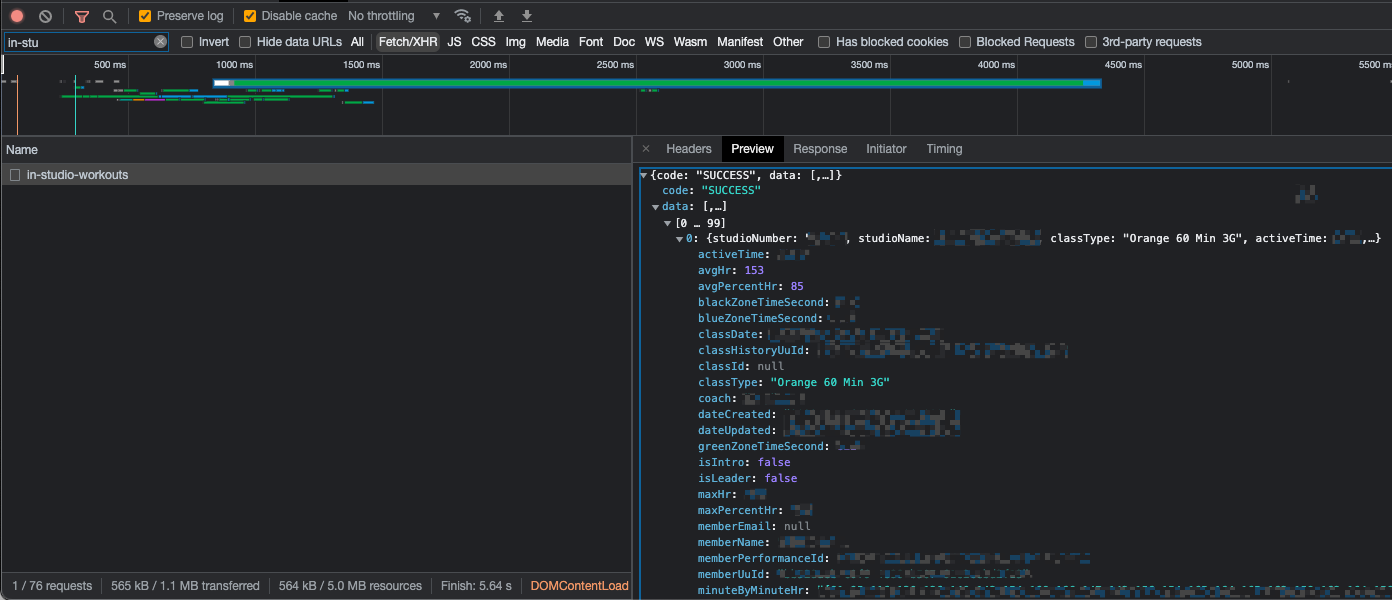The height and width of the screenshot is (600, 1392).
Task: Toggle the Preserve log checkbox
Action: point(145,16)
